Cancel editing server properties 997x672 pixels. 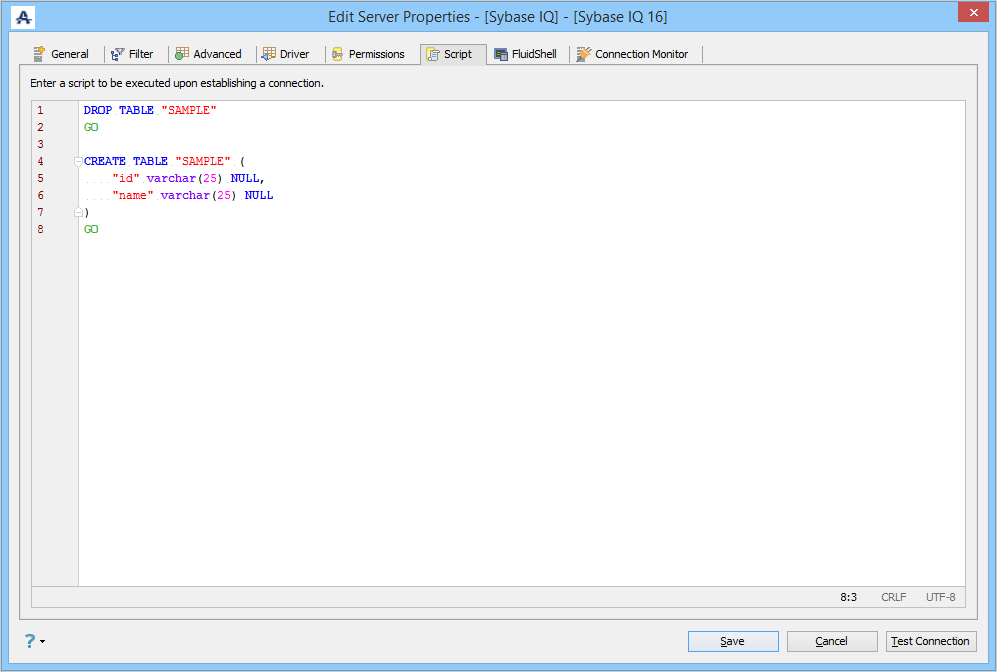[x=832, y=641]
